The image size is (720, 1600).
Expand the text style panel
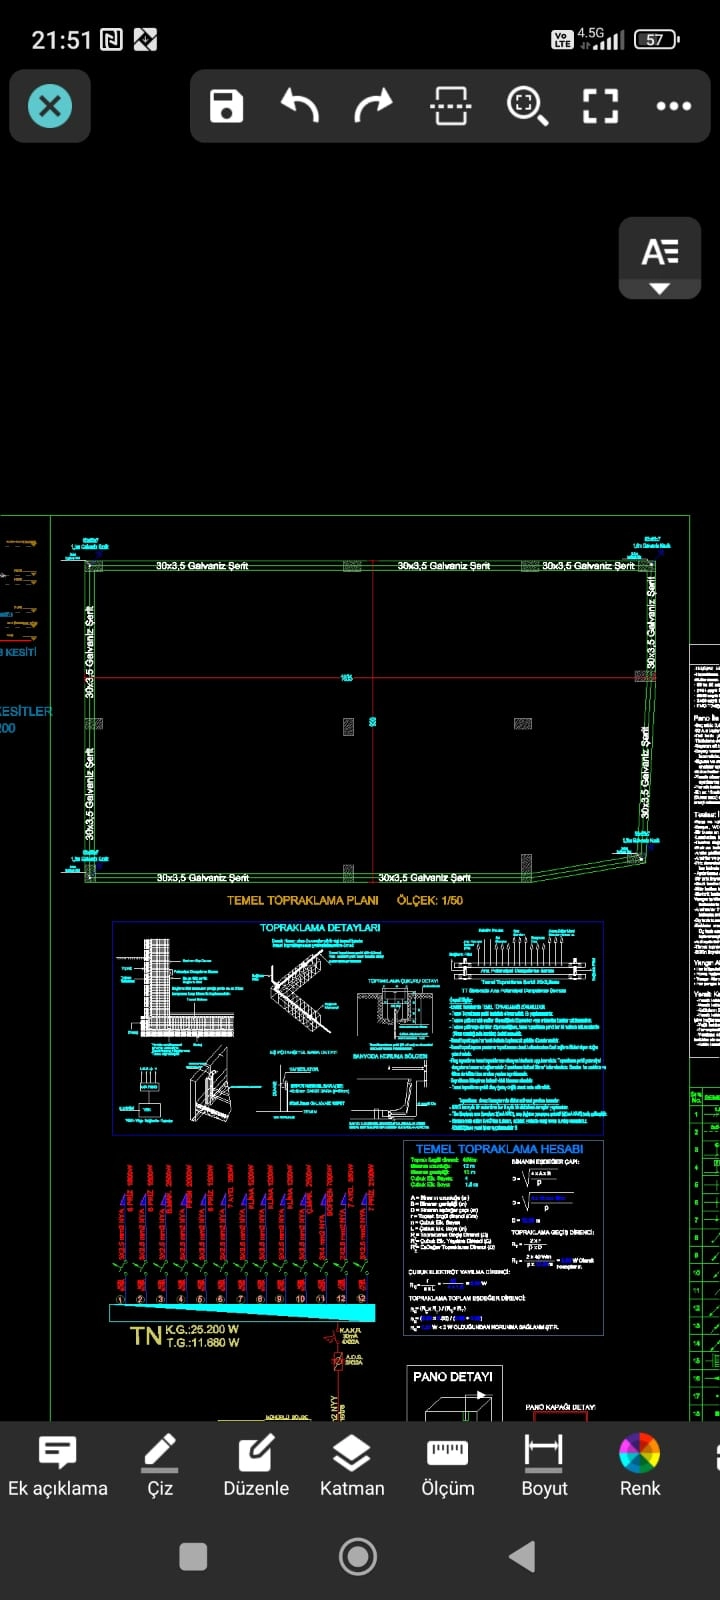[x=659, y=258]
